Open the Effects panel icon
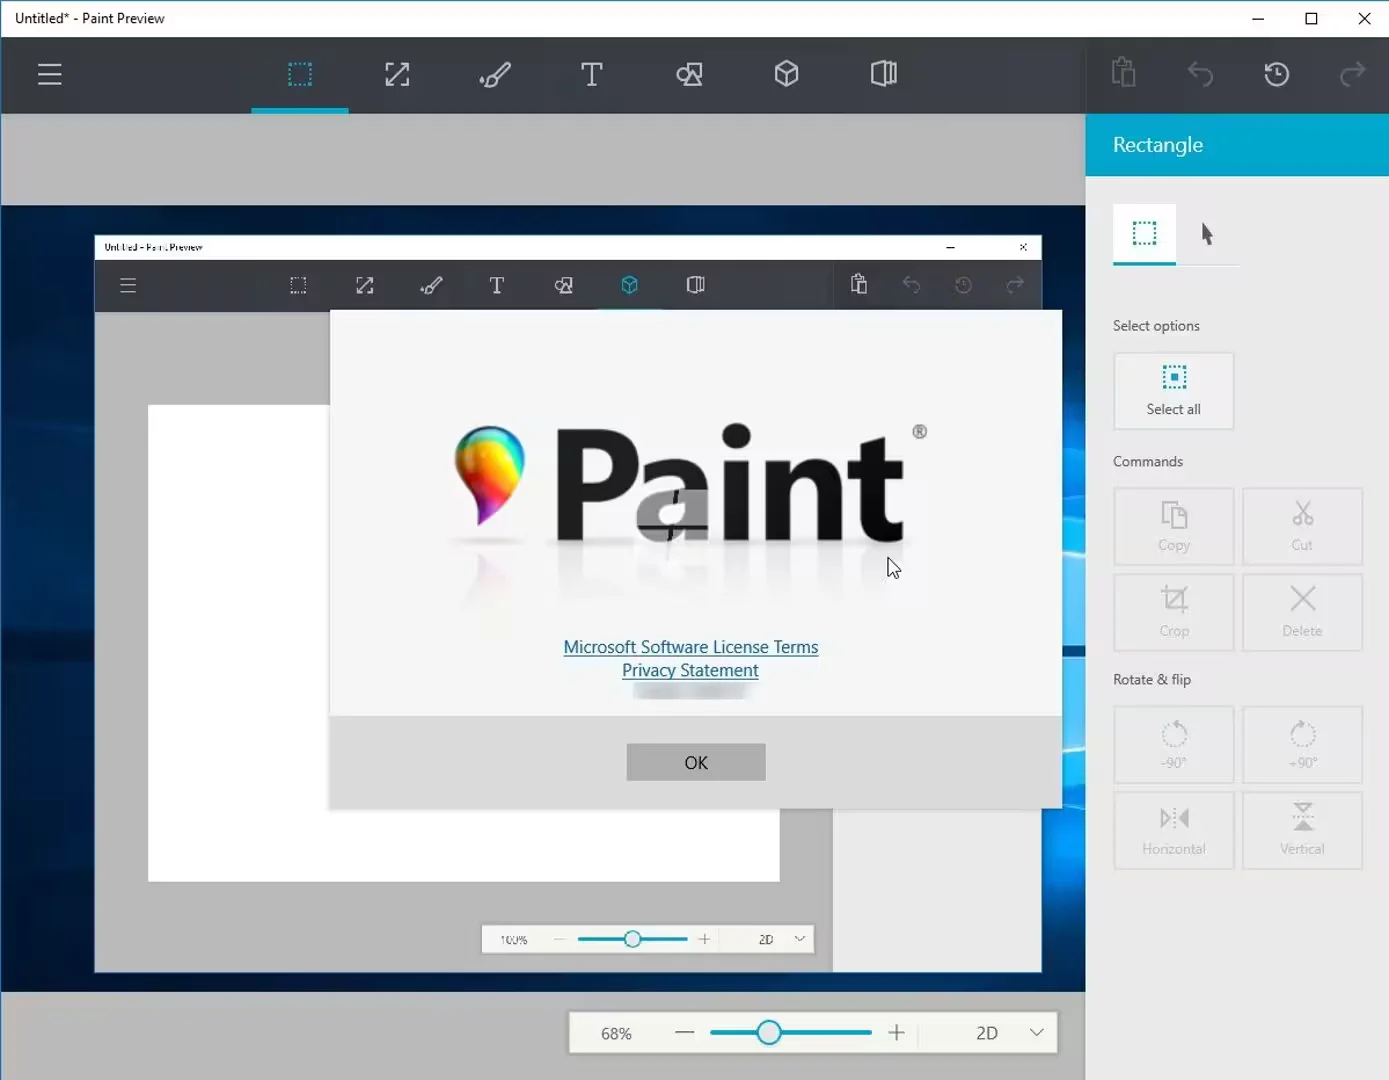 coord(884,75)
